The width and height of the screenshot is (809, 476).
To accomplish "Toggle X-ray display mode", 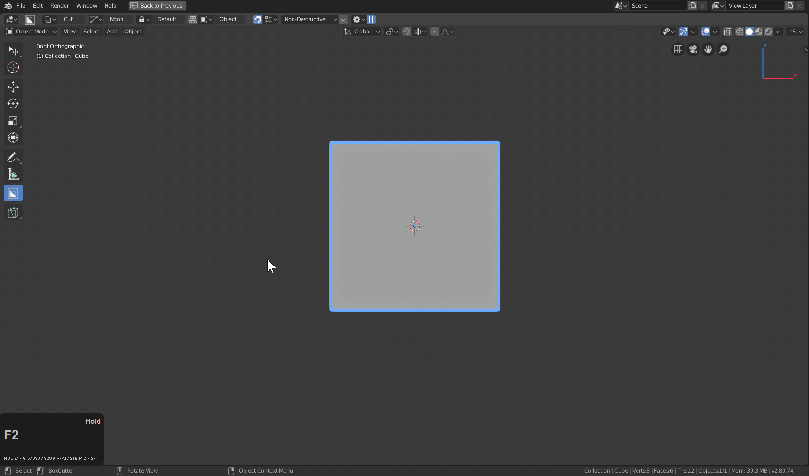I will [727, 32].
